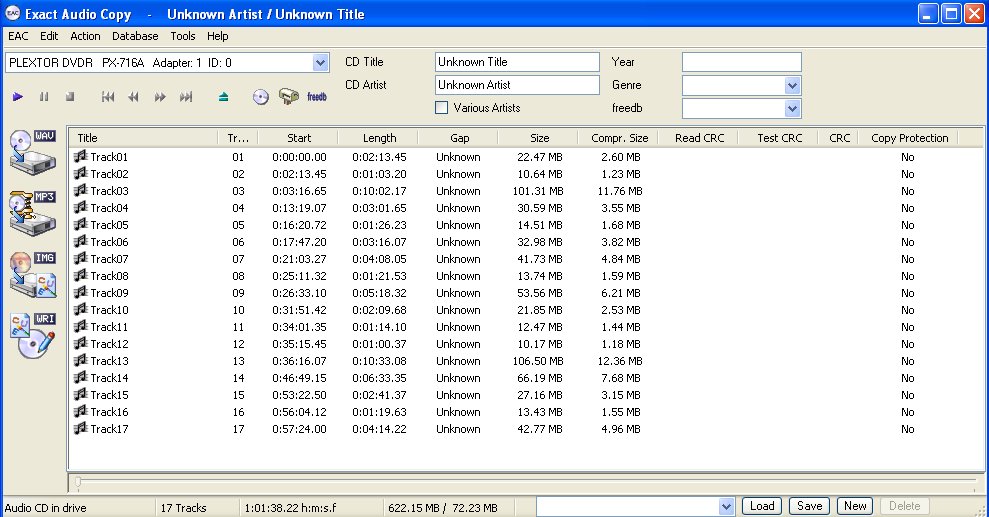The width and height of the screenshot is (989, 517).
Task: Copy tracks uncompressed with WAV icon
Action: click(x=33, y=152)
